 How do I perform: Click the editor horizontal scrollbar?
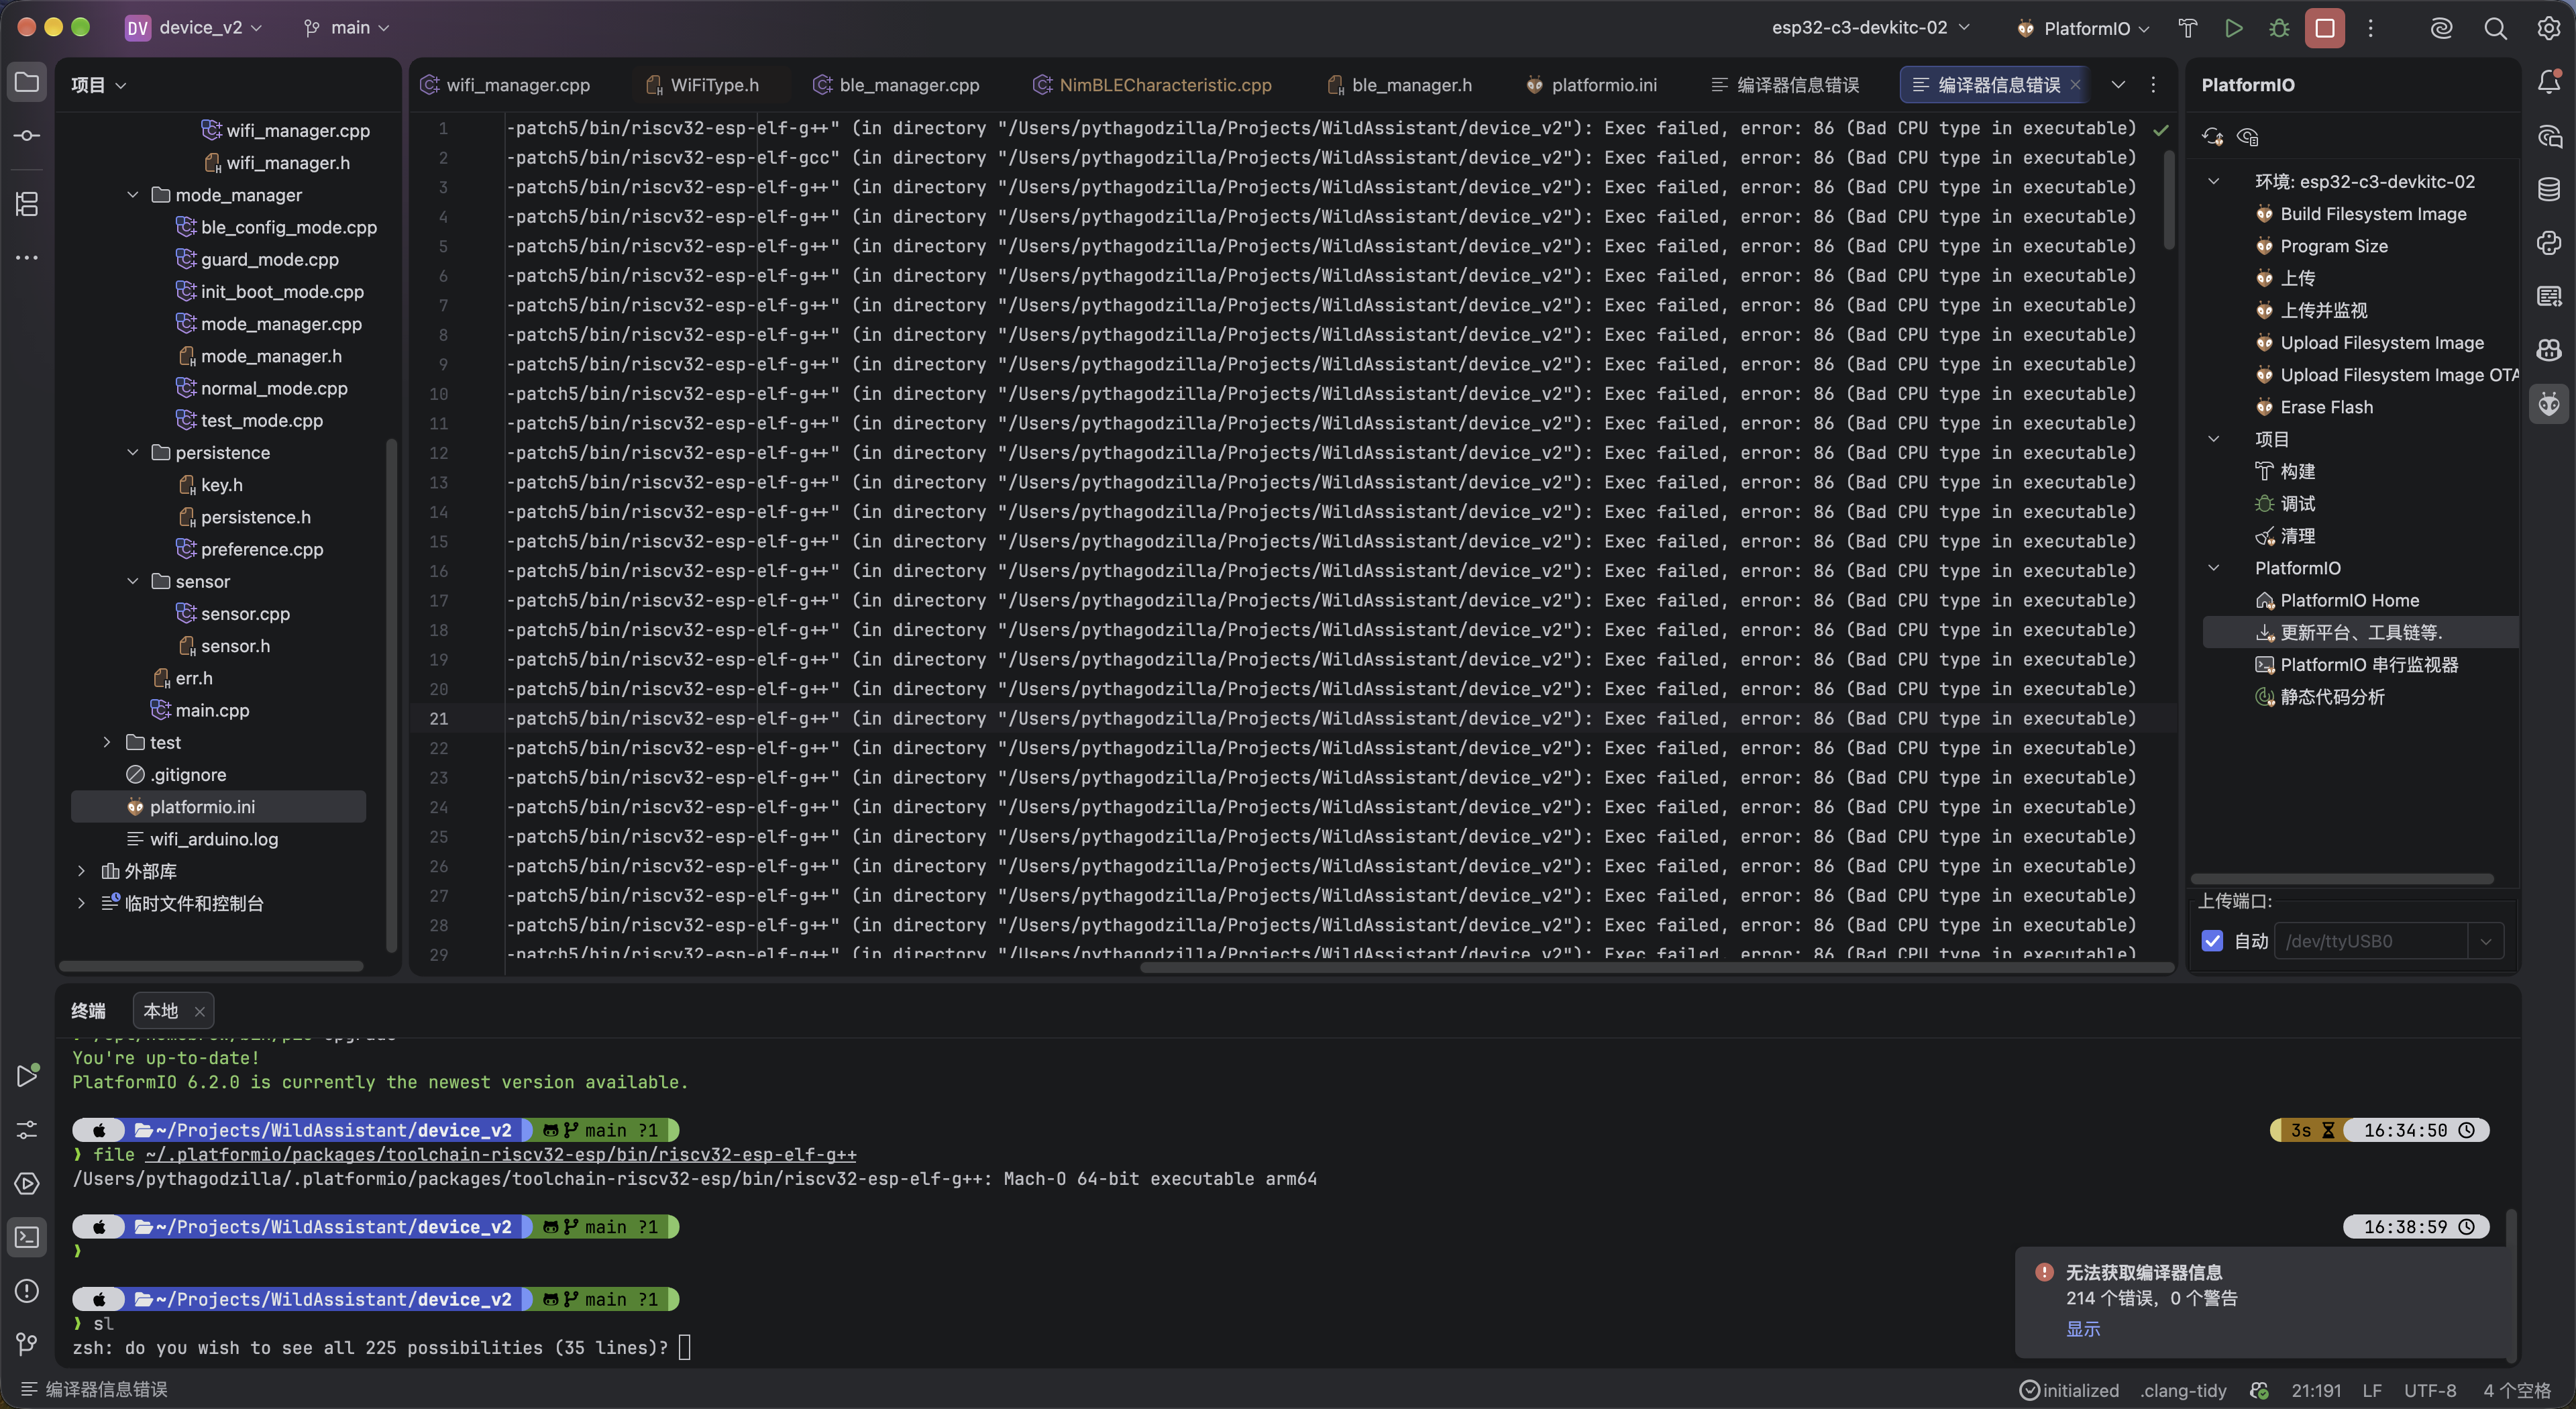coord(1657,967)
